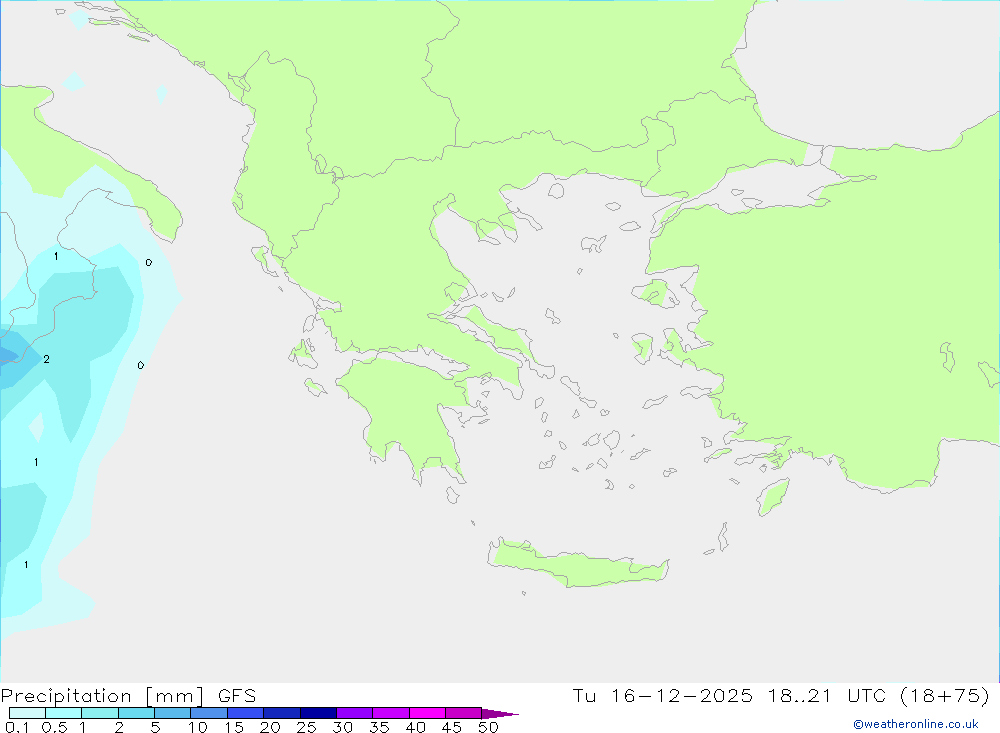The width and height of the screenshot is (1000, 733).
Task: Click the legend value '20'
Action: coord(270,727)
